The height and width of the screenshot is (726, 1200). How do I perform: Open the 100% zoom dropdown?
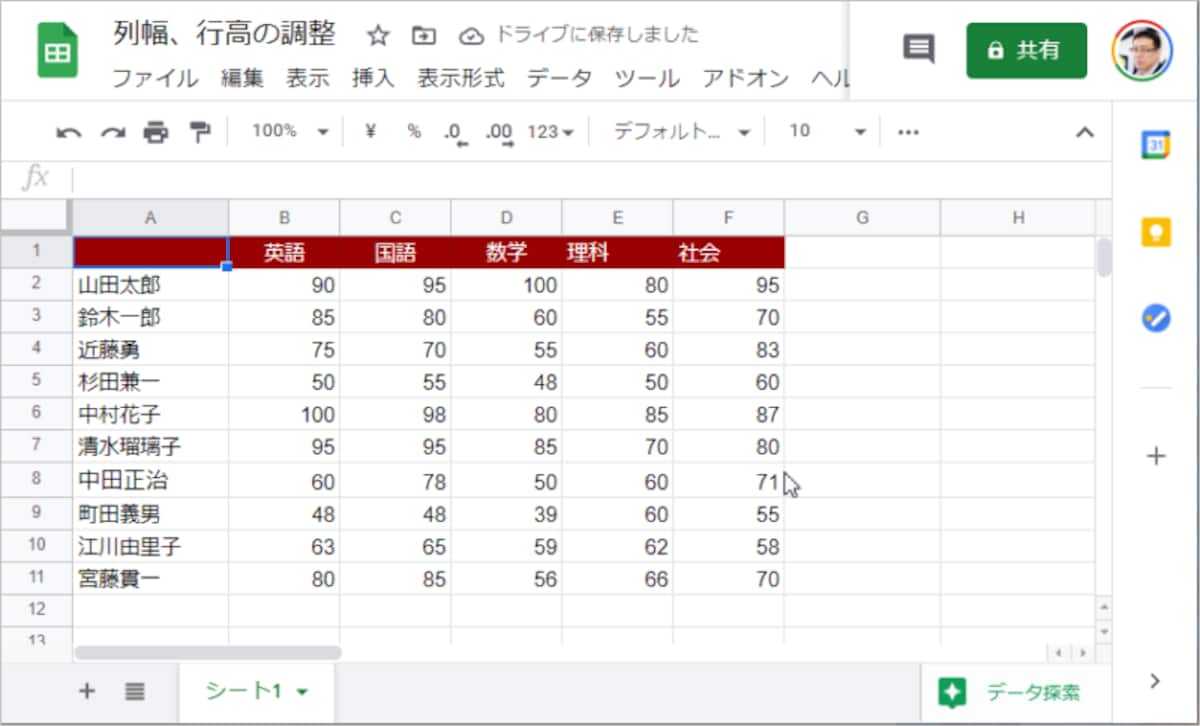[290, 131]
